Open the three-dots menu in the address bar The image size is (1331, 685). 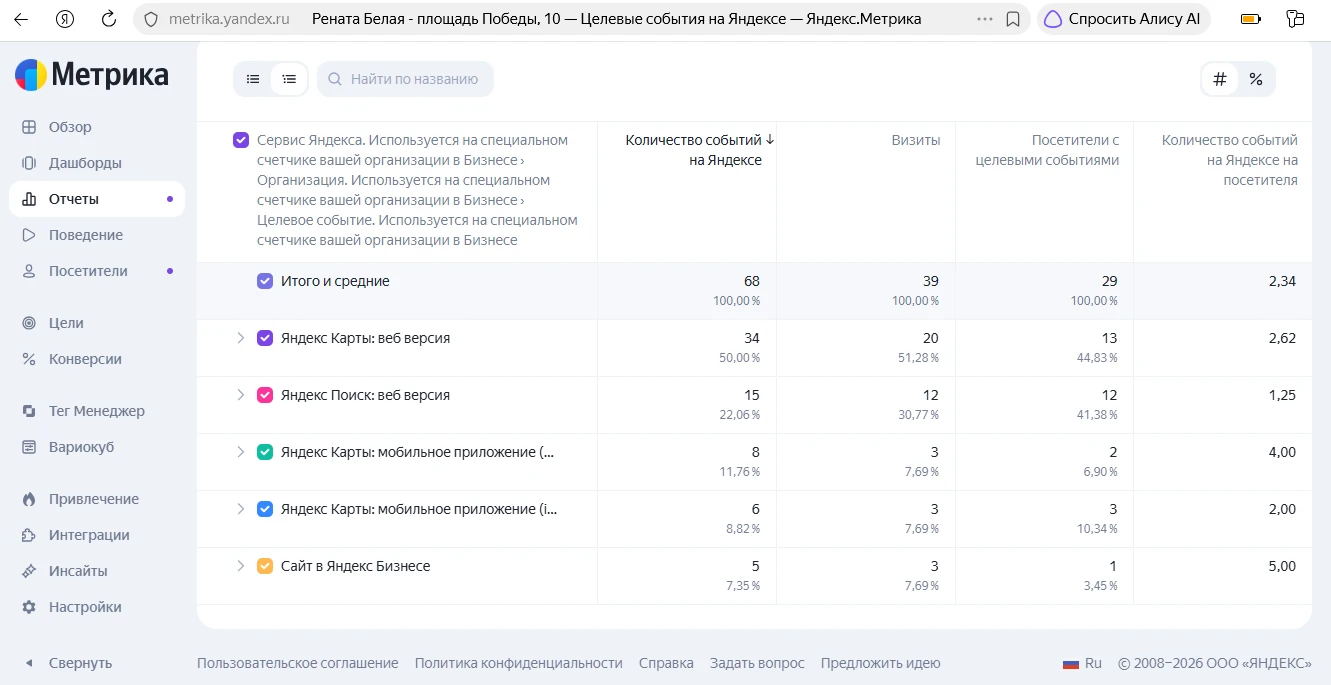tap(985, 19)
